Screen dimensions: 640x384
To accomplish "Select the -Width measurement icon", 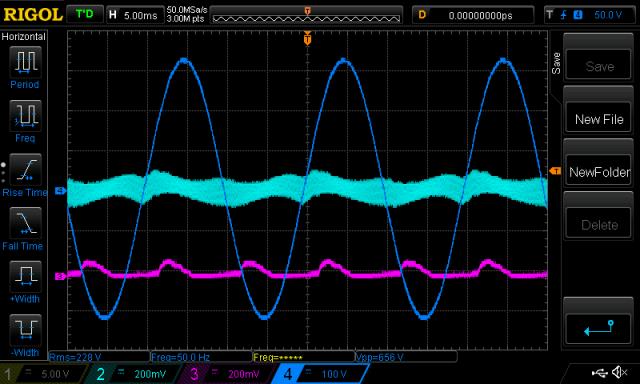I will pos(25,330).
